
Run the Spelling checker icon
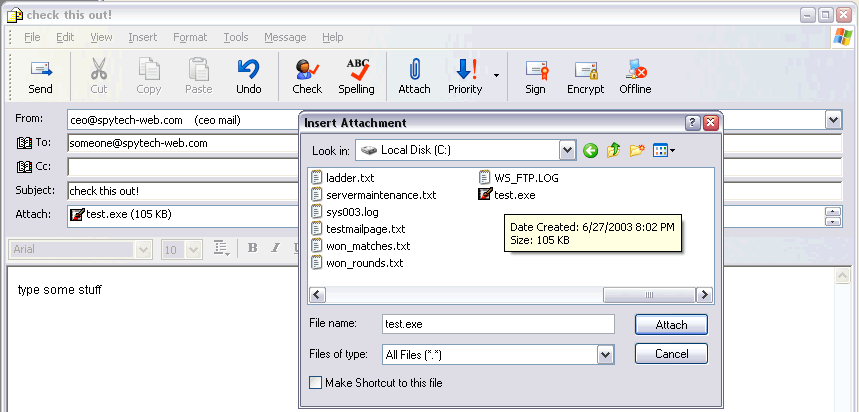[x=356, y=76]
